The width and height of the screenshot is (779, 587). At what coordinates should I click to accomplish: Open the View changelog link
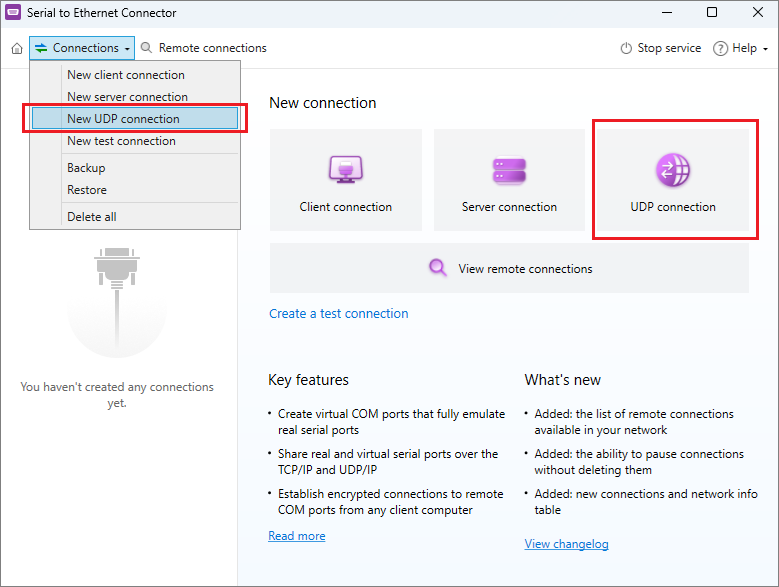pos(566,544)
